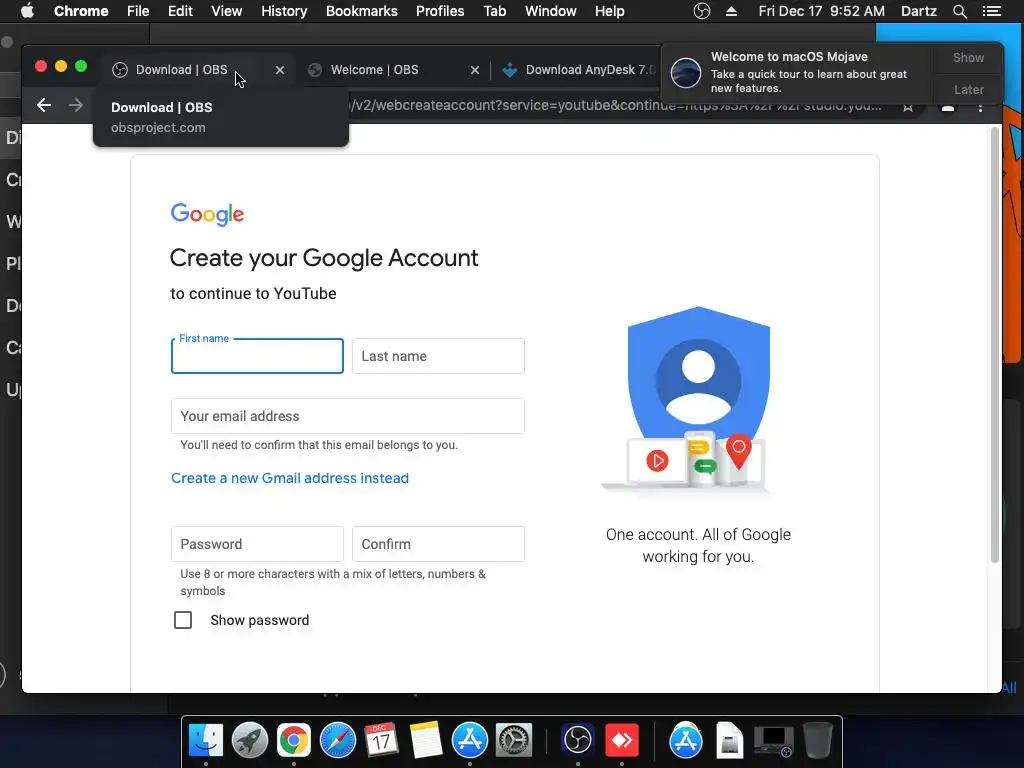Viewport: 1024px width, 768px height.
Task: Open the App Store icon right of AnyDesk
Action: [x=686, y=741]
